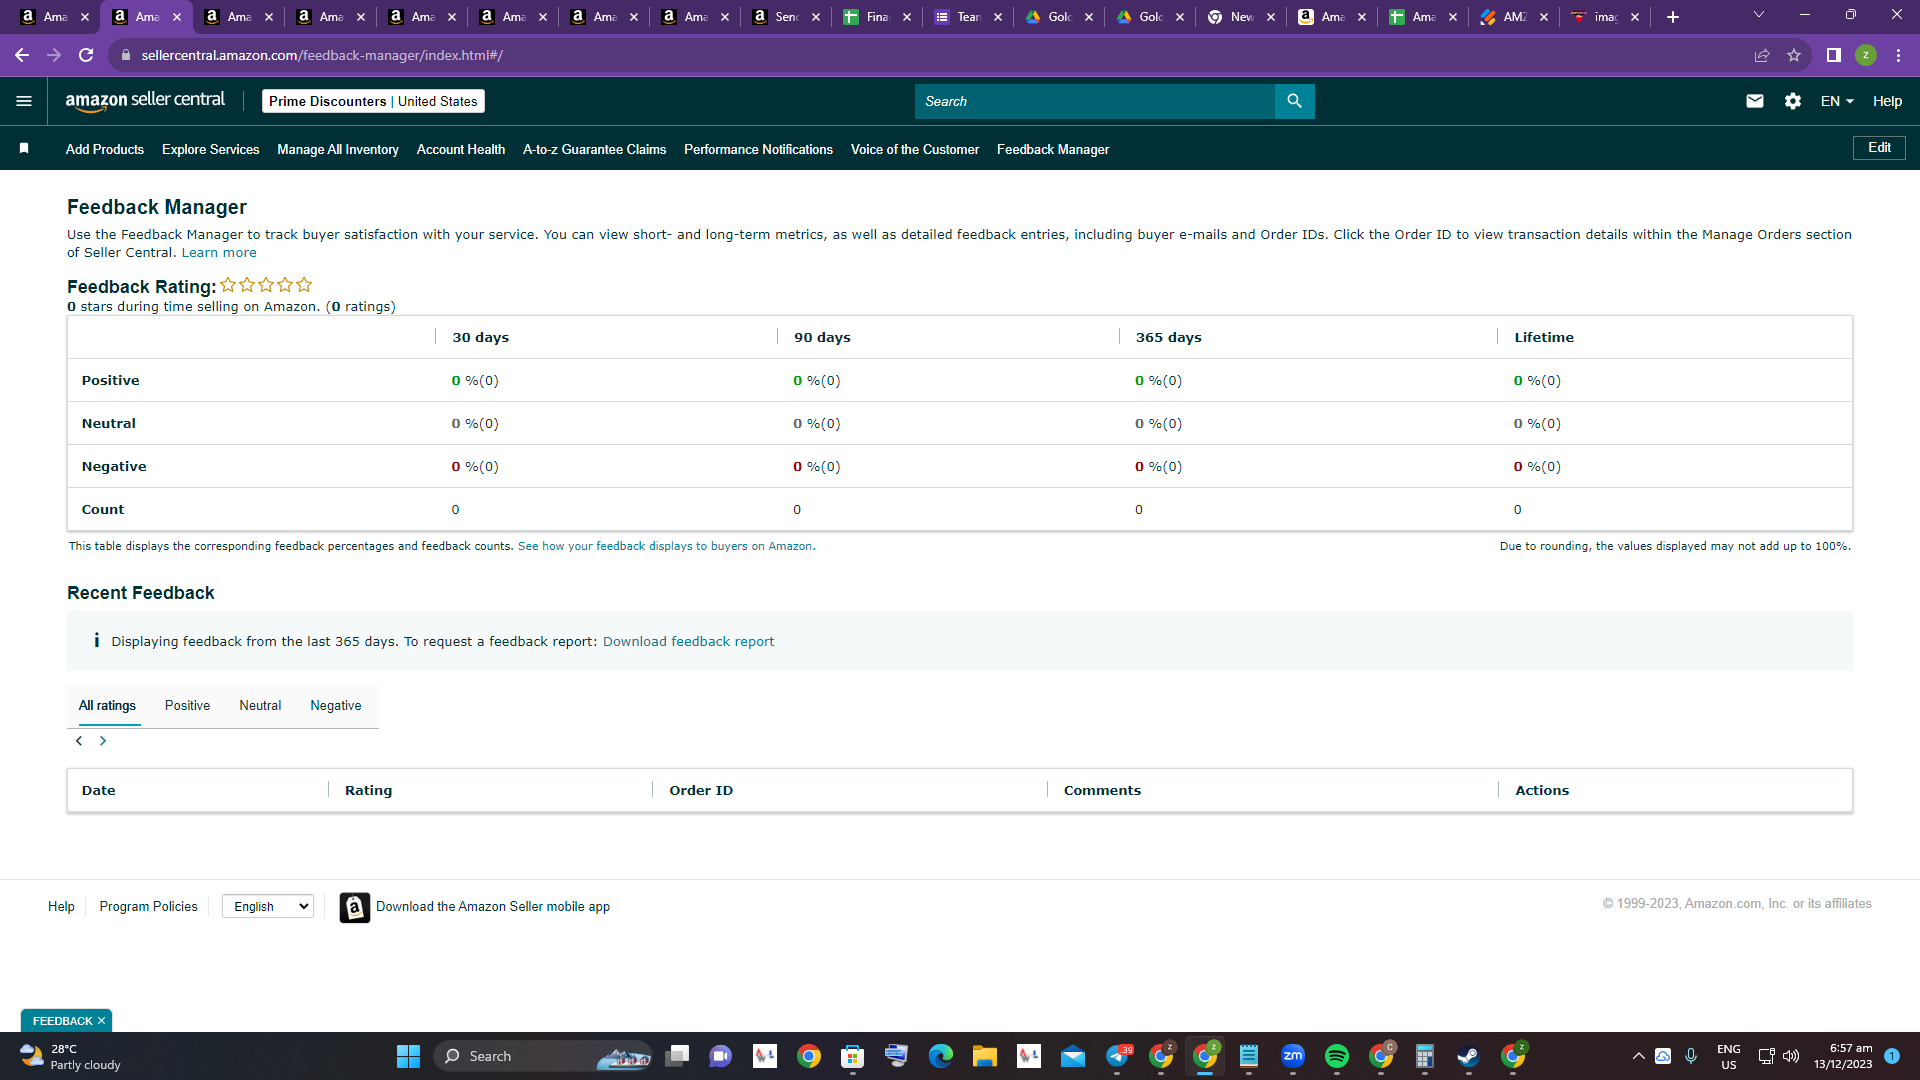Open a new browser tab

[x=1673, y=17]
